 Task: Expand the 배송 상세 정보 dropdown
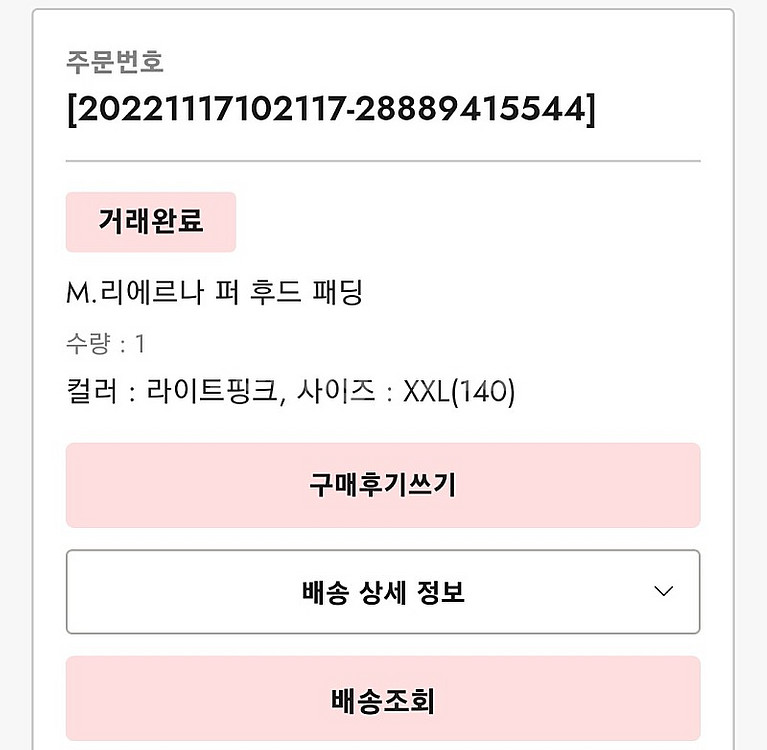pyautogui.click(x=383, y=591)
